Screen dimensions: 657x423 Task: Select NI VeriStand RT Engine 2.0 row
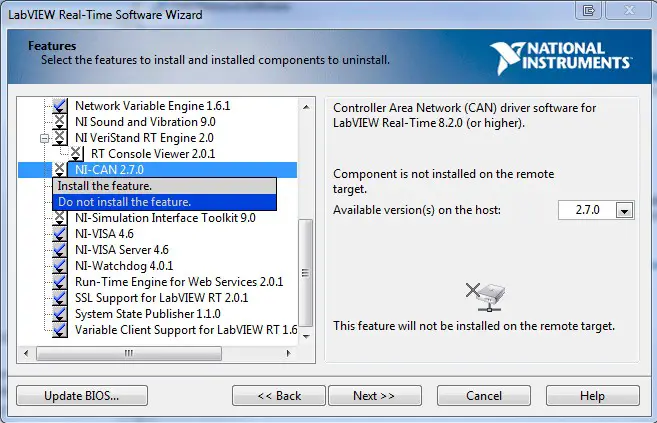coord(144,138)
